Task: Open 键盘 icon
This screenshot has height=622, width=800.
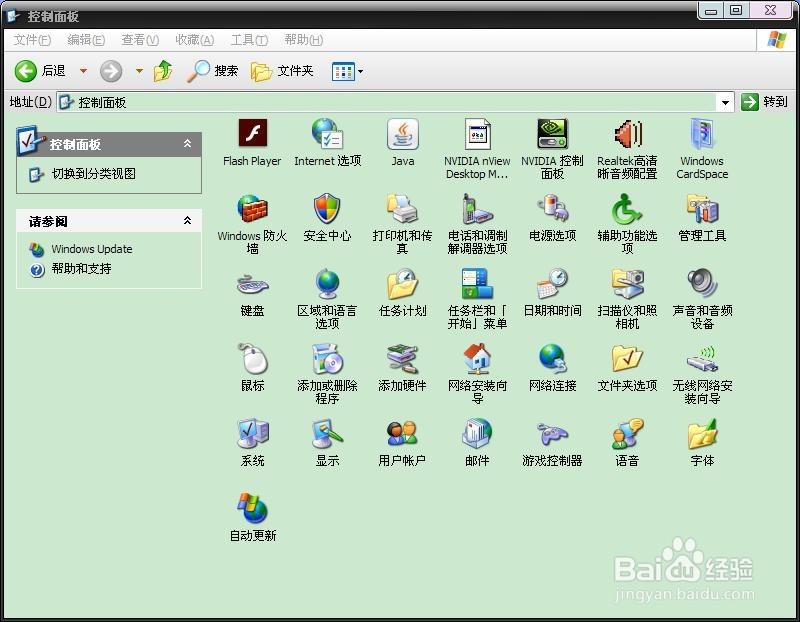Action: [253, 284]
